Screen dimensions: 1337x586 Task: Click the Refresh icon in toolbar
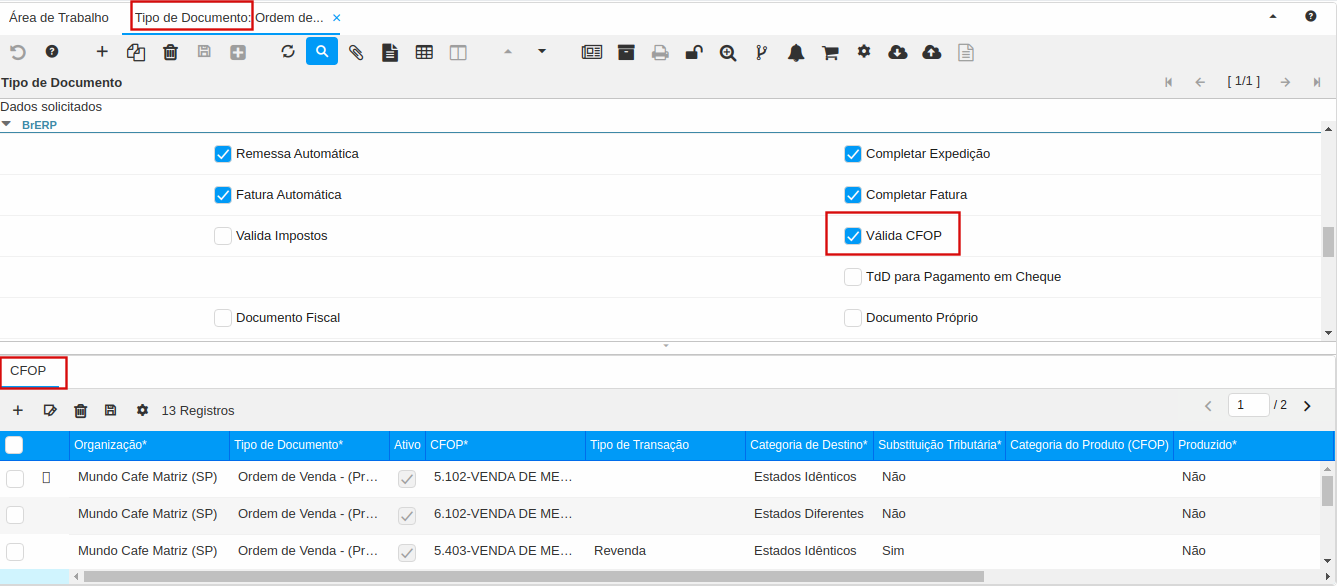[288, 52]
